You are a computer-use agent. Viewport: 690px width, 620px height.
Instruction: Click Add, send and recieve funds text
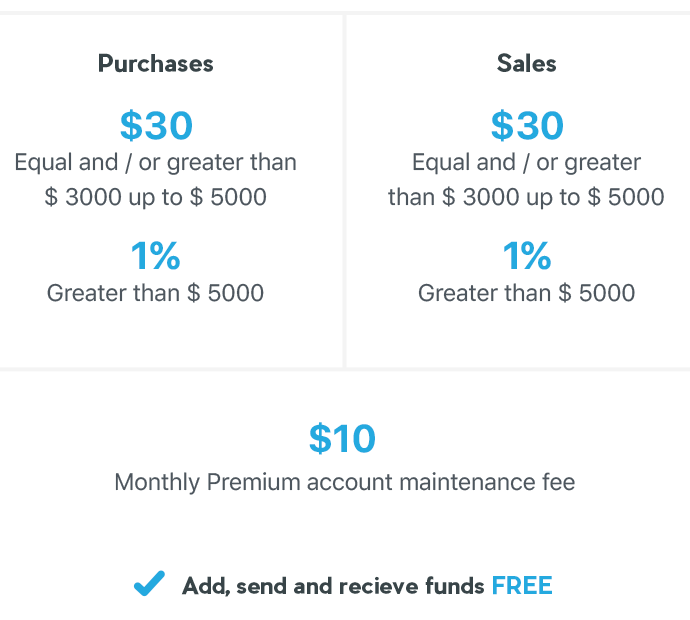coord(333,586)
